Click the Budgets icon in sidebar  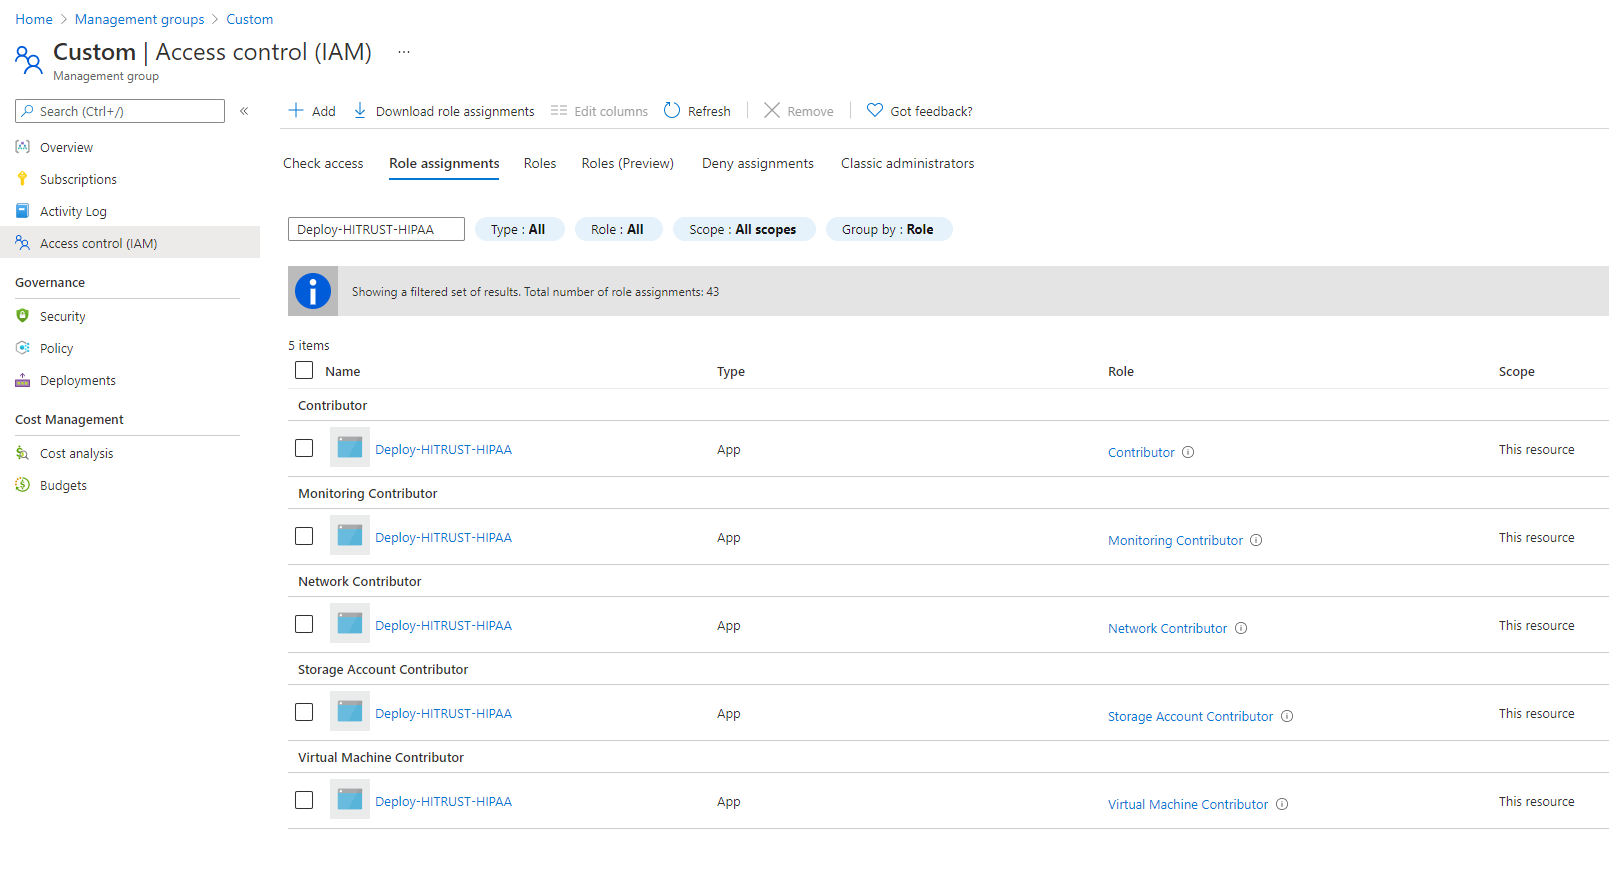pyautogui.click(x=23, y=485)
